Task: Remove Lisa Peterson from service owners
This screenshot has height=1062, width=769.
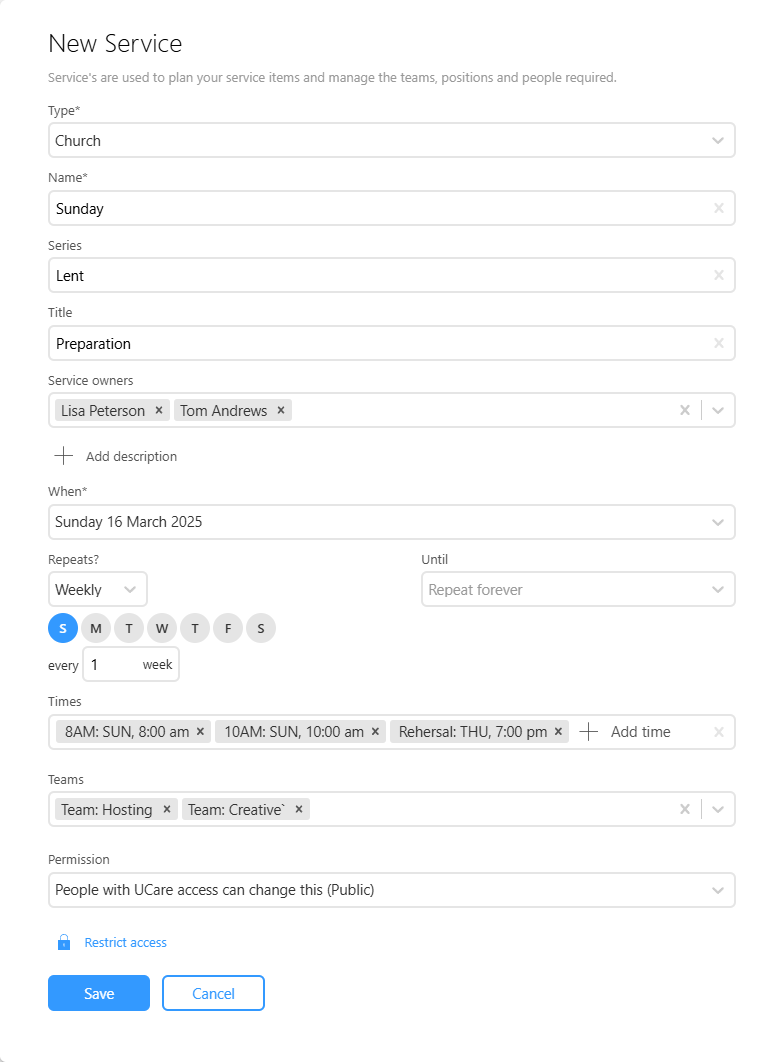Action: pyautogui.click(x=159, y=410)
